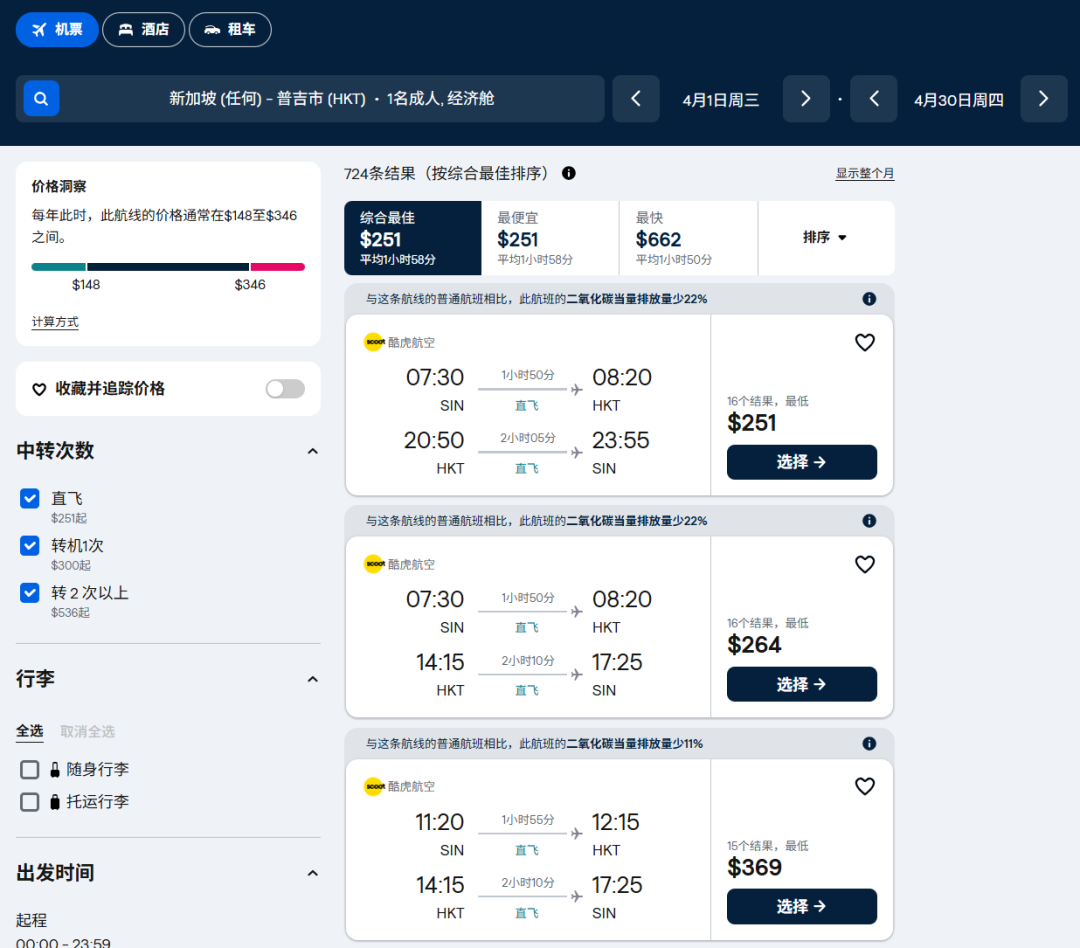Collapse the 行李 filter section
The height and width of the screenshot is (948, 1080).
click(x=312, y=679)
